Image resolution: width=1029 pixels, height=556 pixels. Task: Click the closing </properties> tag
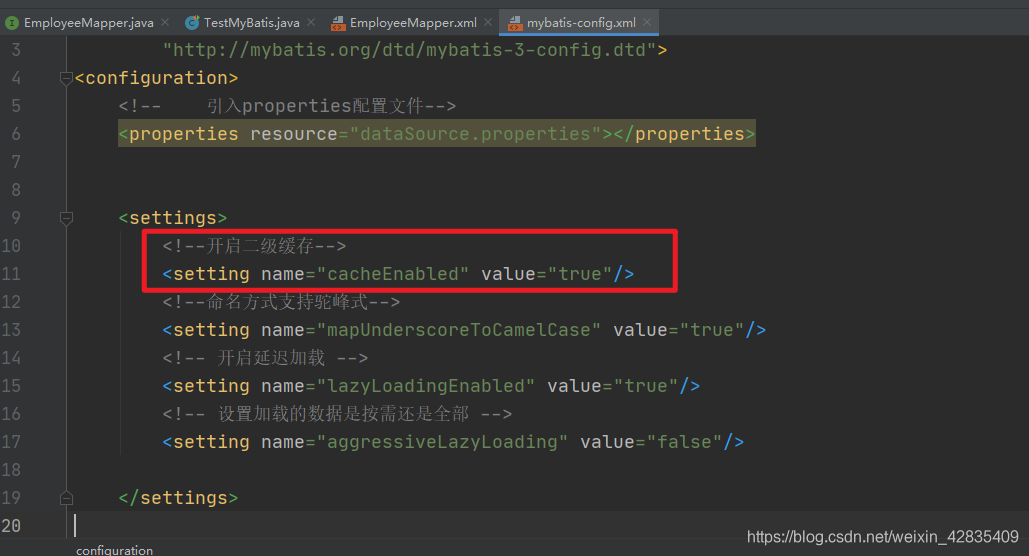point(684,134)
